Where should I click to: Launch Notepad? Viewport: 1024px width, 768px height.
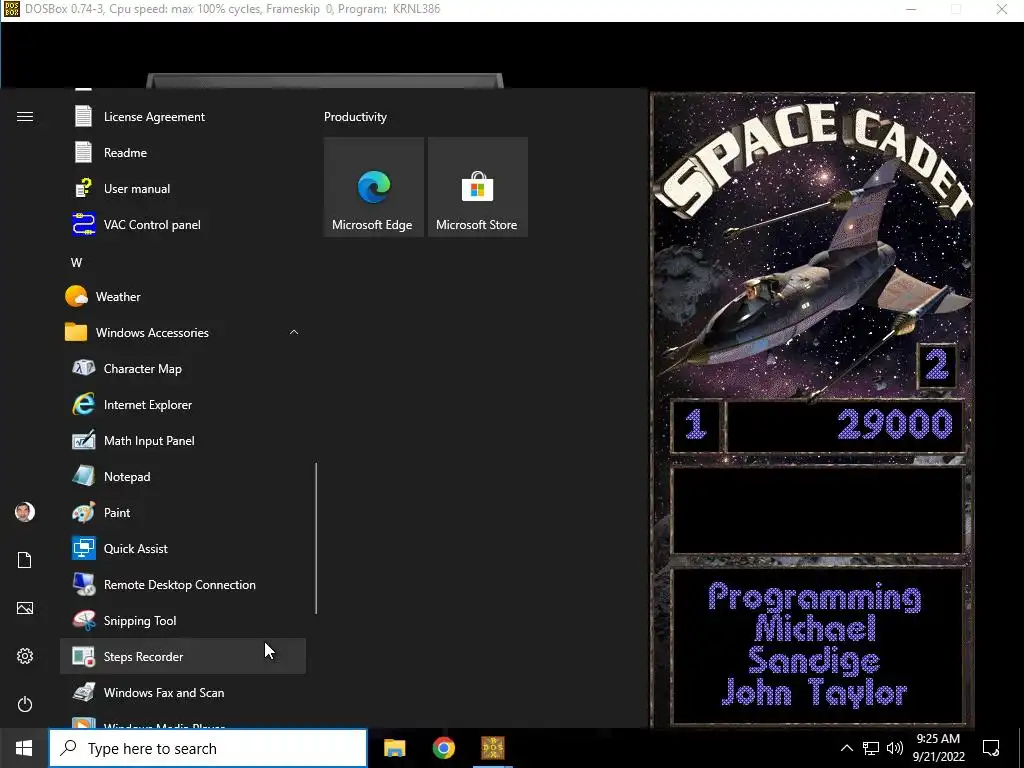point(183,477)
